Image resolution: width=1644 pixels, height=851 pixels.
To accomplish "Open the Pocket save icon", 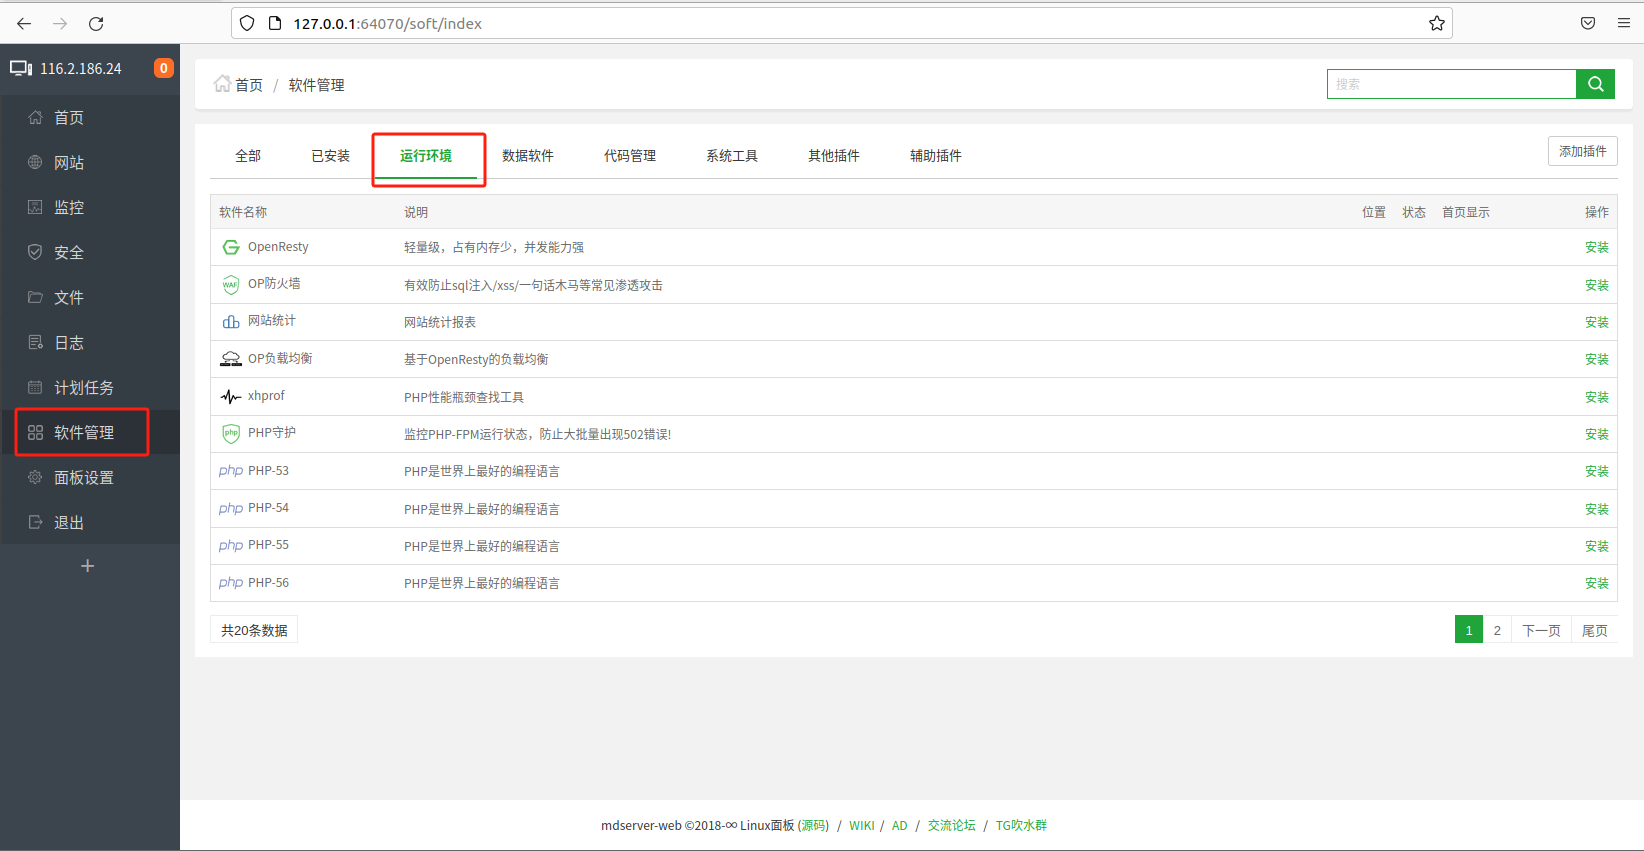I will tap(1588, 23).
